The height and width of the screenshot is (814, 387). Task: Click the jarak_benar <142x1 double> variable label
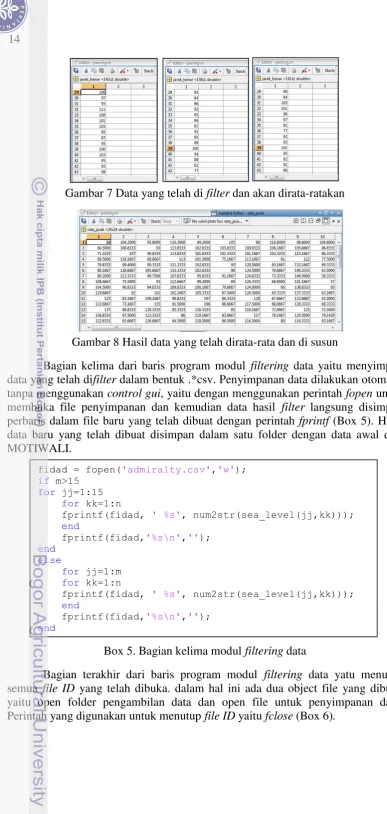(x=104, y=79)
